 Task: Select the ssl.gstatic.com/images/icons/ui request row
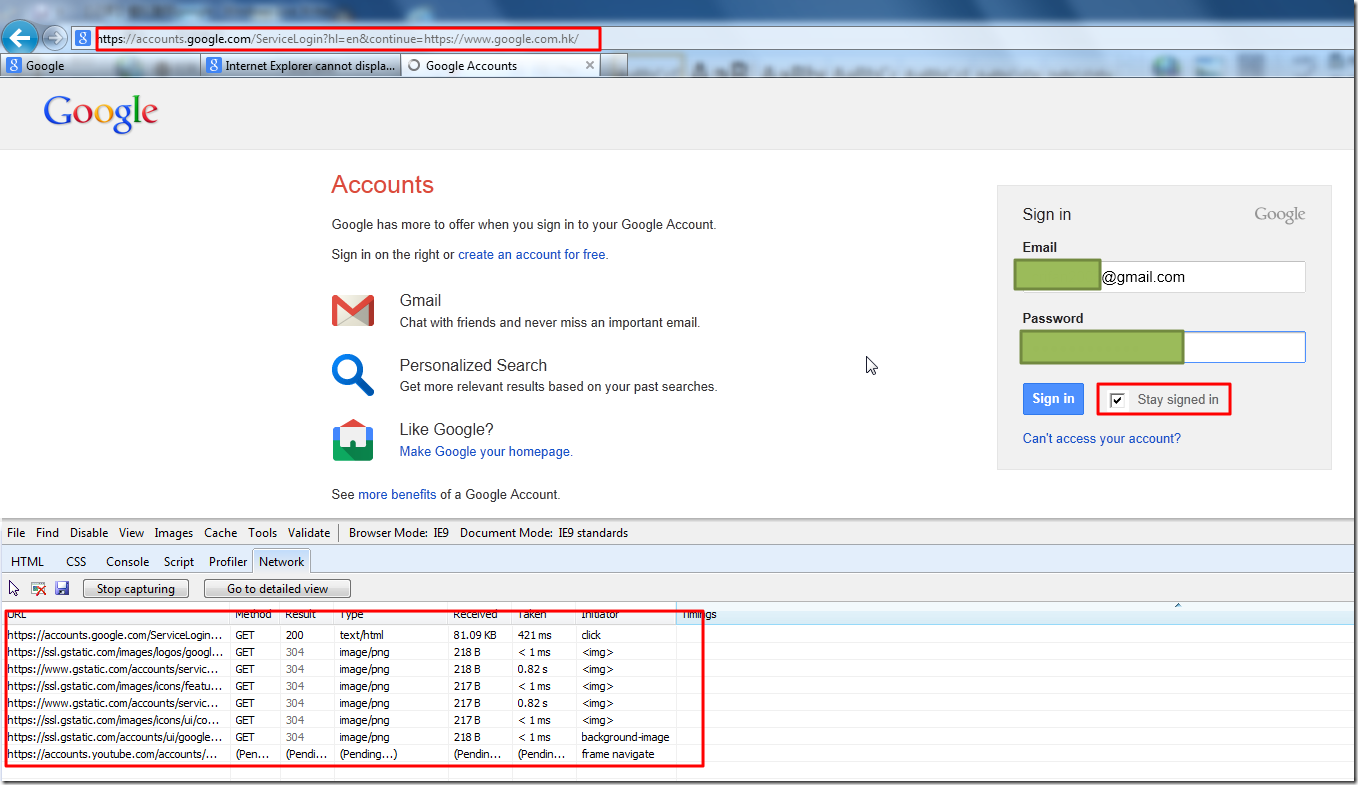pyautogui.click(x=341, y=720)
